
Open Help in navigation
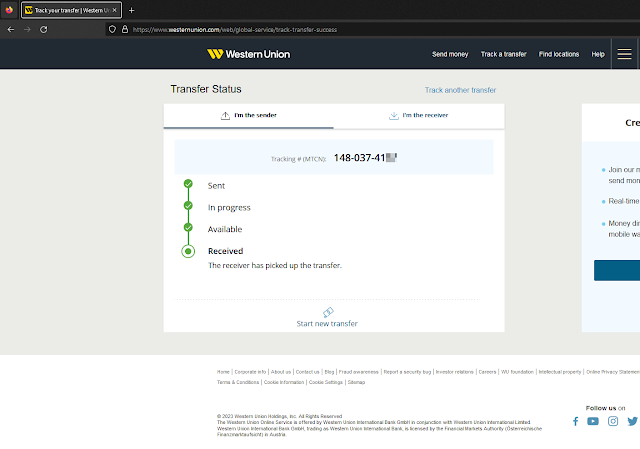click(x=598, y=54)
